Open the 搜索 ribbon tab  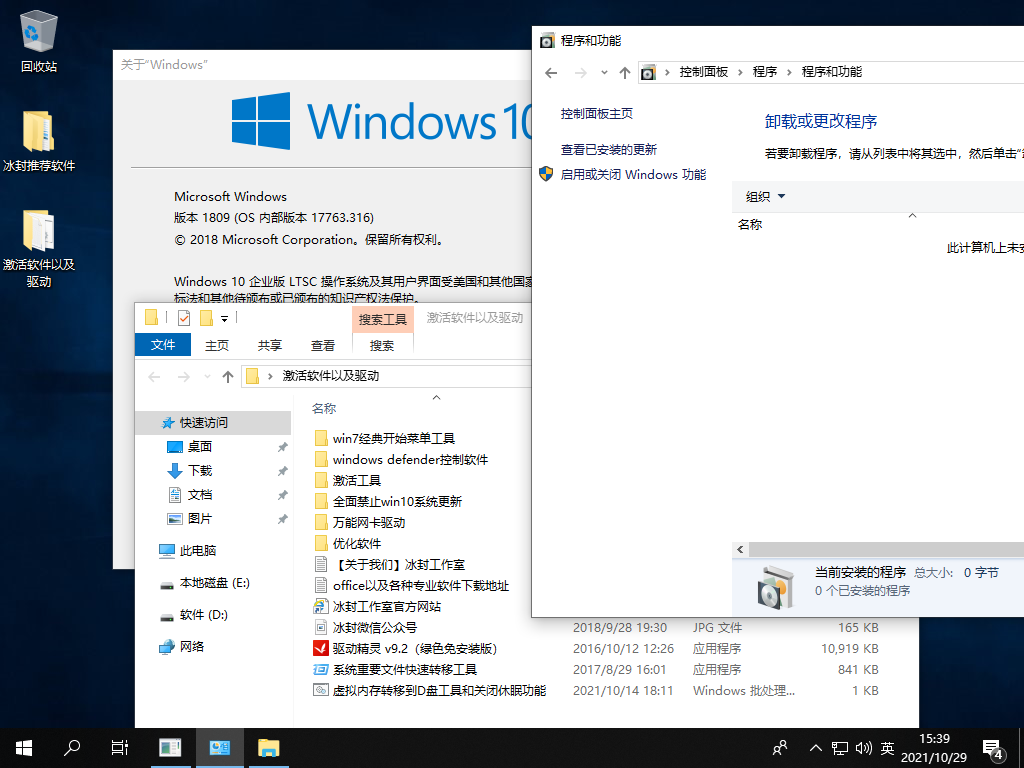[382, 345]
